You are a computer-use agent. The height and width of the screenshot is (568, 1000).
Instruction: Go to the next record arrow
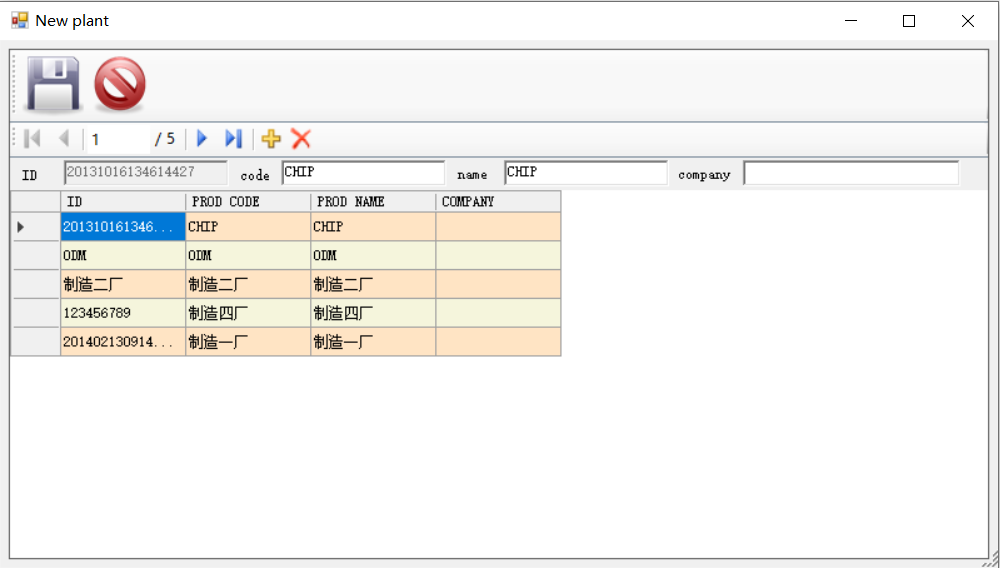[202, 139]
